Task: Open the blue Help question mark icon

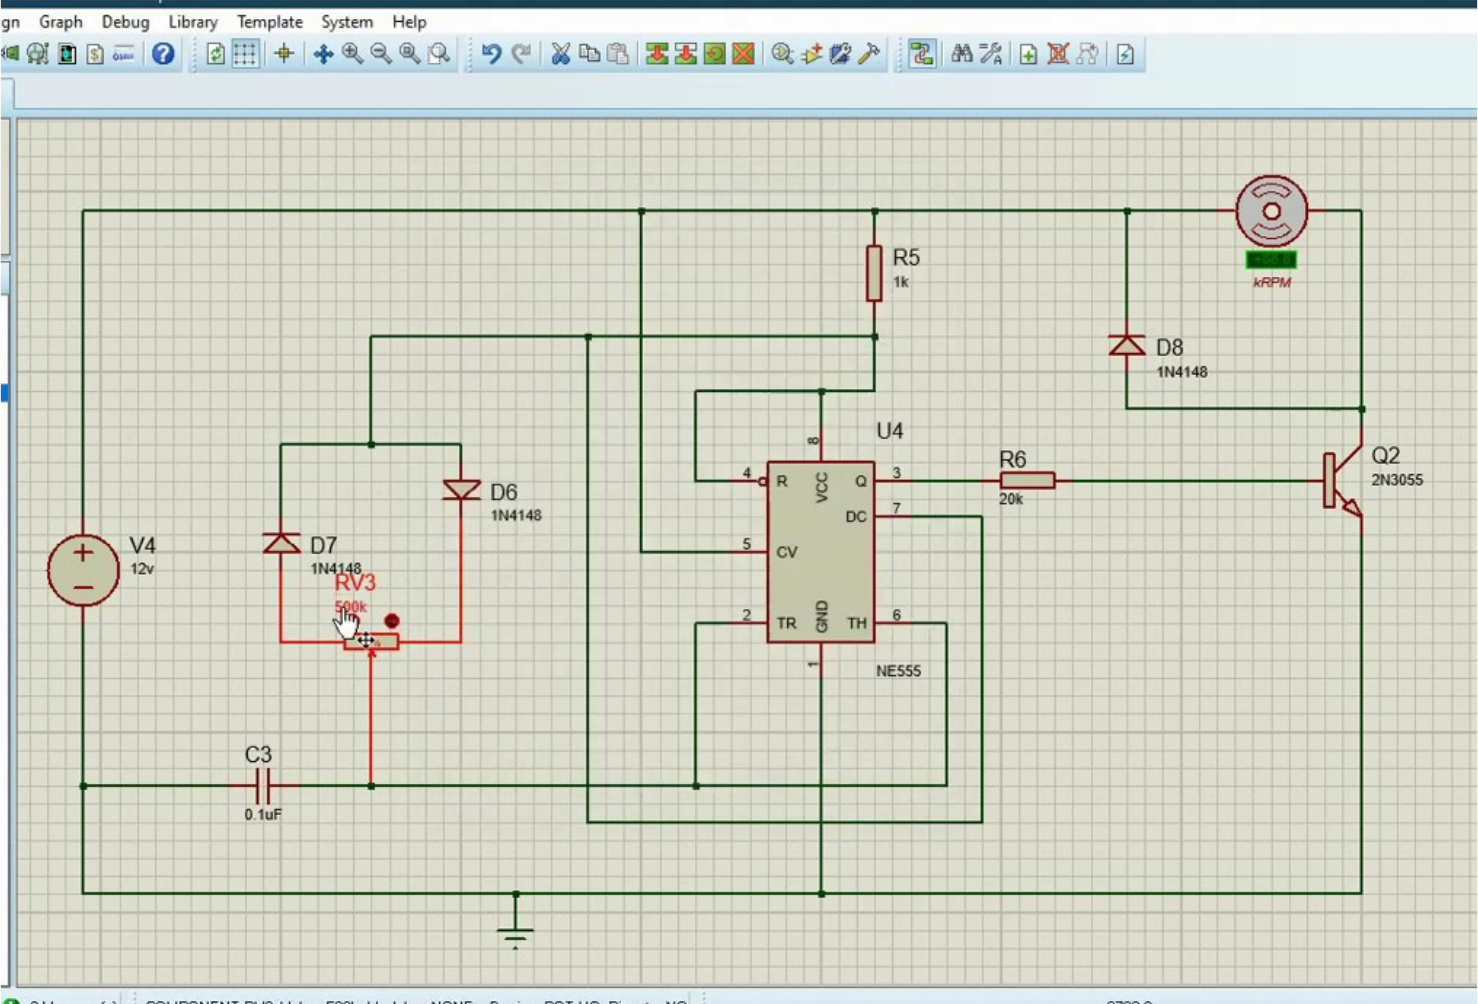Action: tap(162, 54)
